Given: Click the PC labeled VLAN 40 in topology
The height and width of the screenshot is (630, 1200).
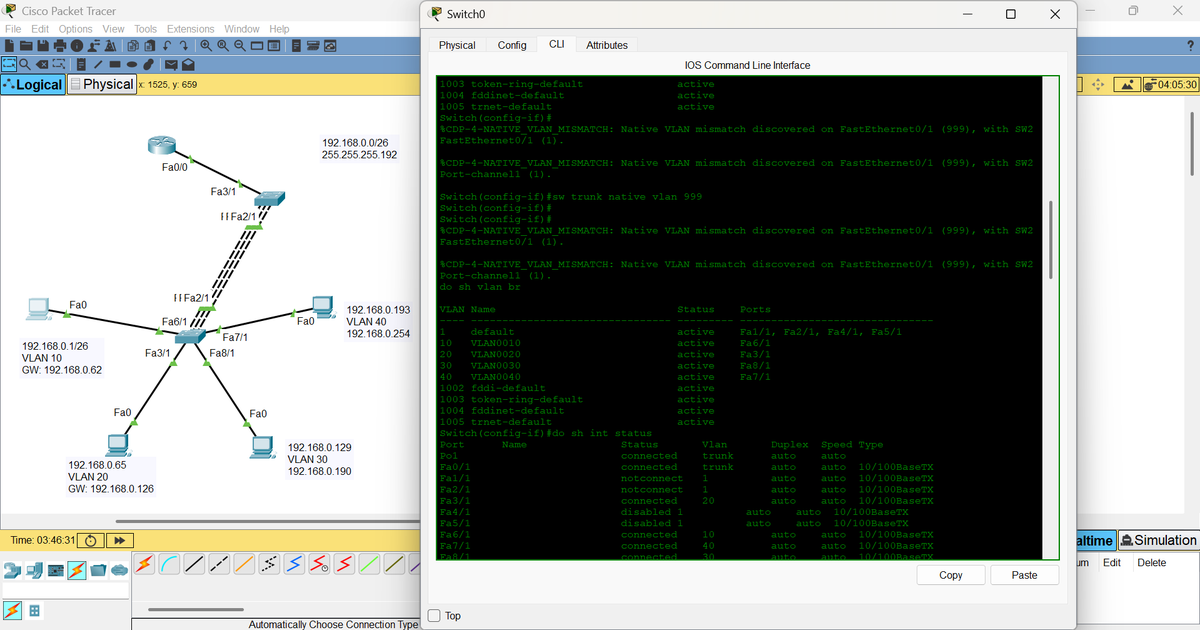Looking at the screenshot, I should 322,306.
